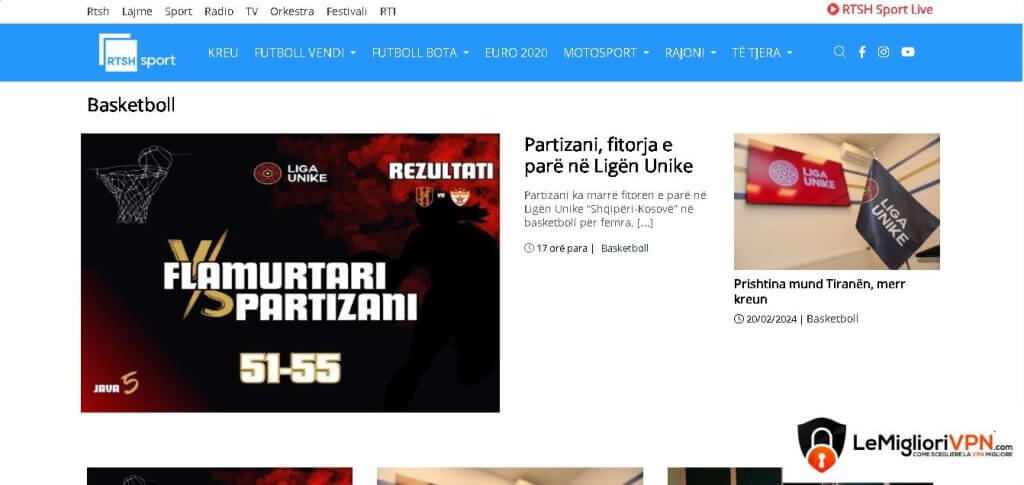Expand the MOTOSPORT dropdown menu
Screen dimensions: 1024x485
tap(606, 53)
